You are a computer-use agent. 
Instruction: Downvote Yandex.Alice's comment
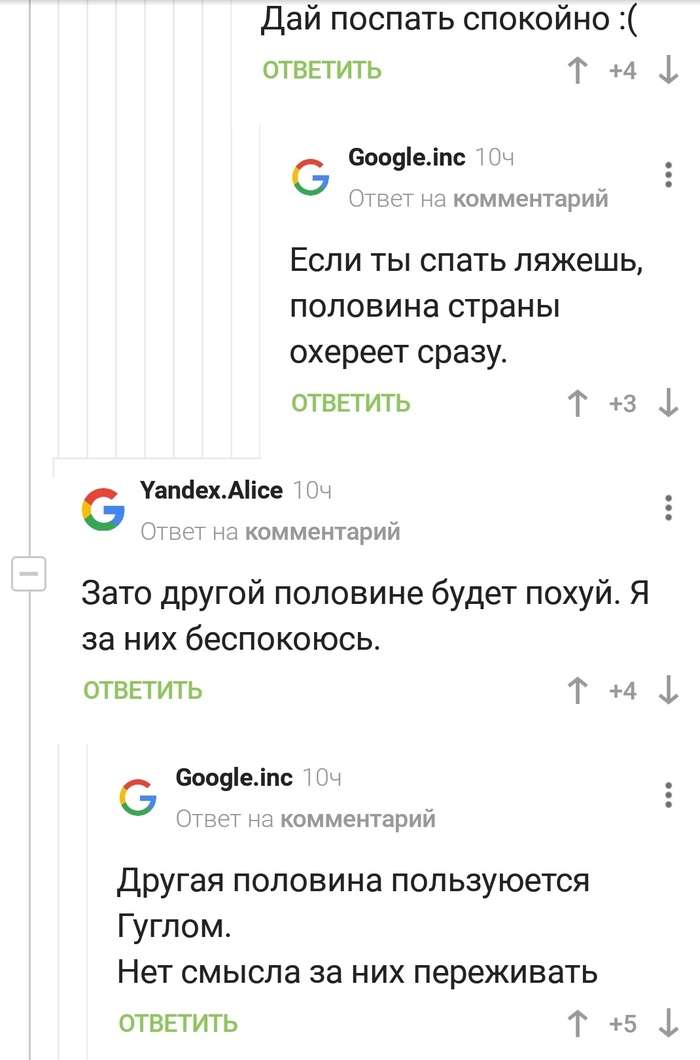click(669, 690)
